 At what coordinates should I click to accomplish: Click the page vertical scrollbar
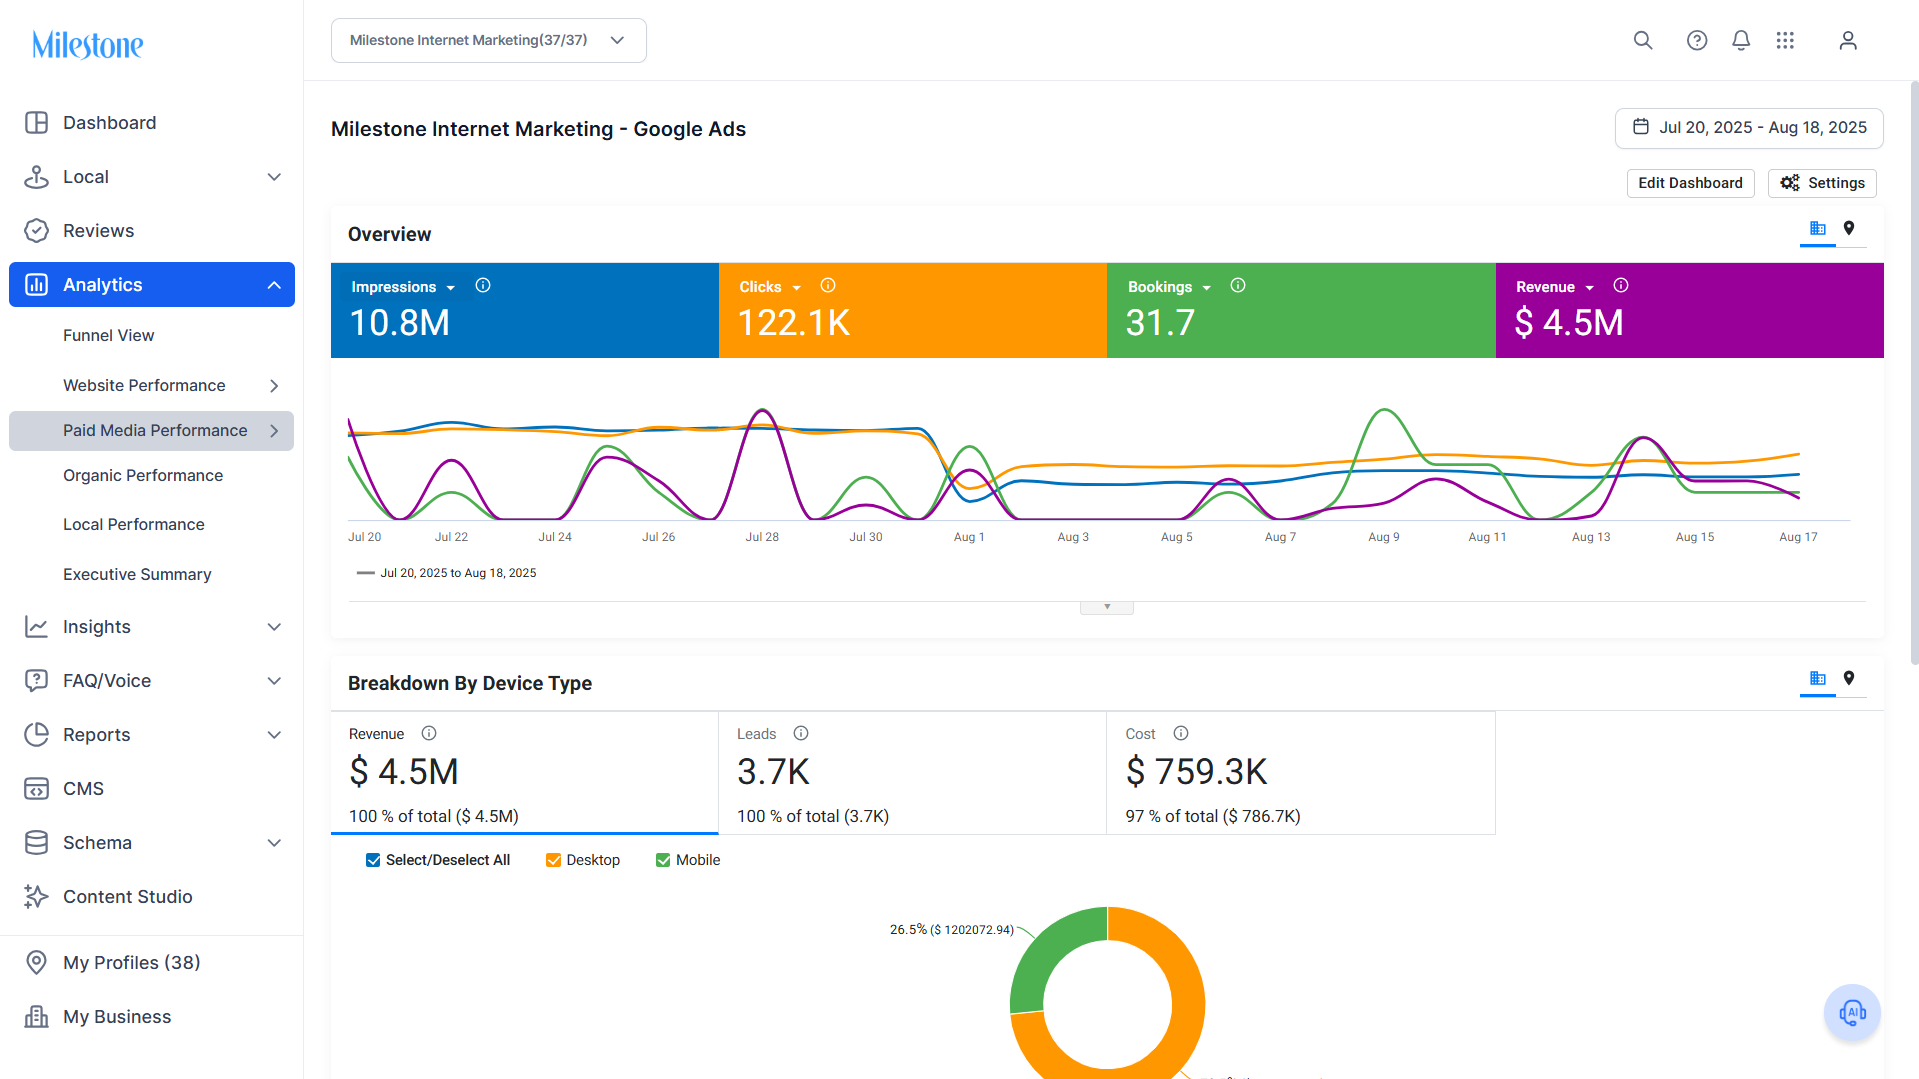coord(1914,372)
